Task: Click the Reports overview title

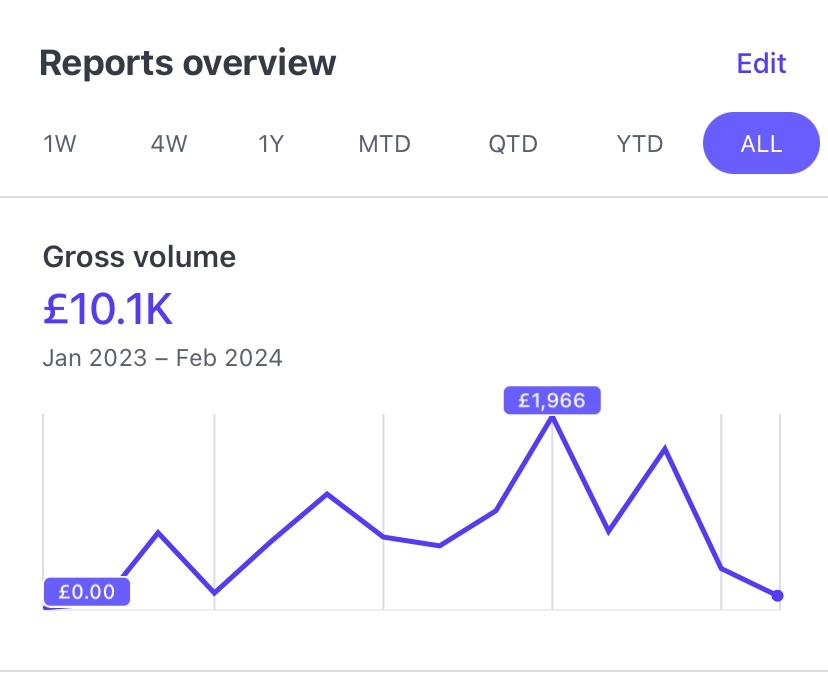Action: point(187,63)
